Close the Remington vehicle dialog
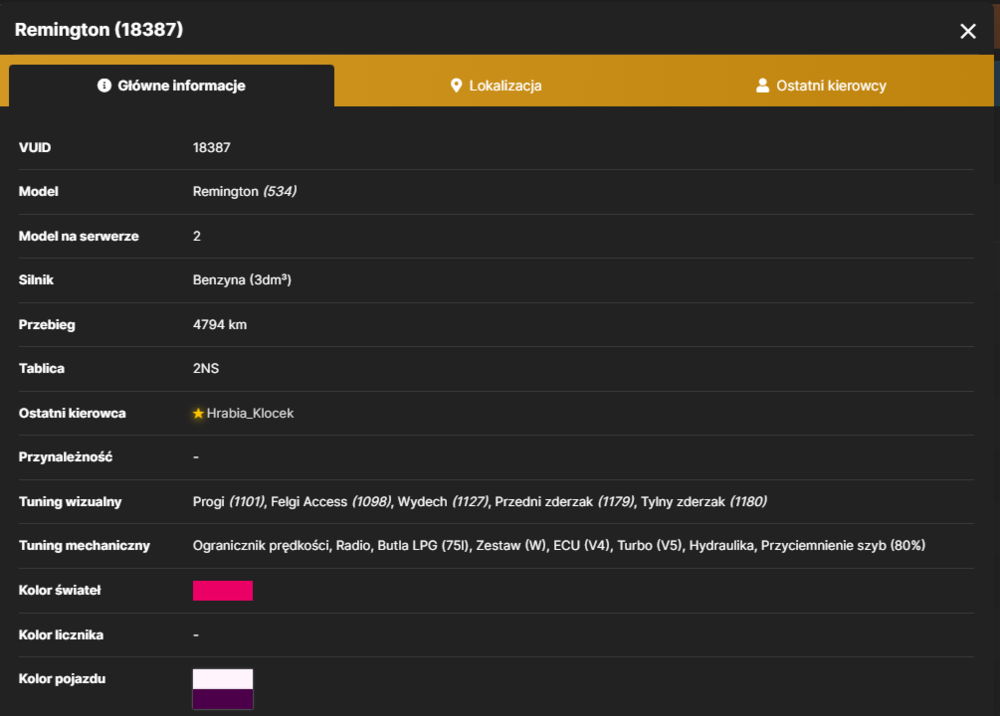Screen dimensions: 1000x716 967,31
